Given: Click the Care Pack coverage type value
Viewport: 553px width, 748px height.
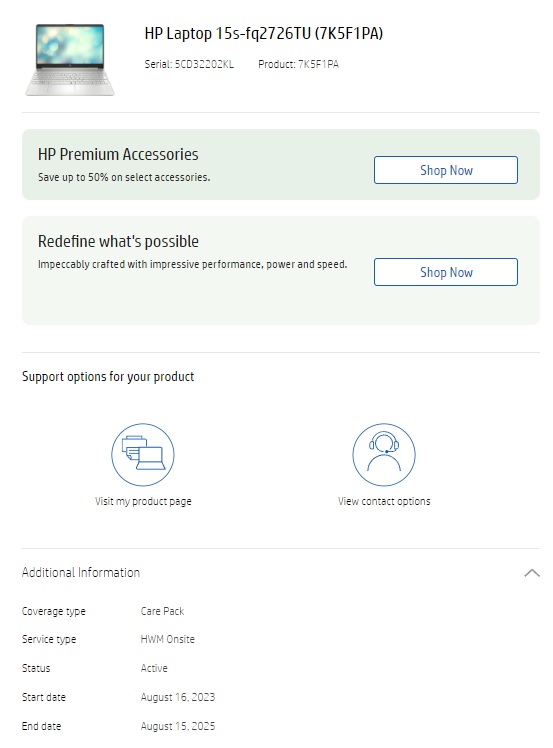Looking at the screenshot, I should pyautogui.click(x=162, y=611).
